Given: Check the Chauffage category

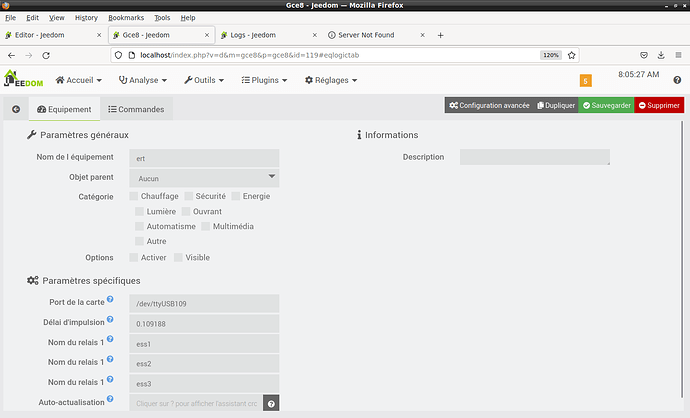Looking at the screenshot, I should coord(134,196).
